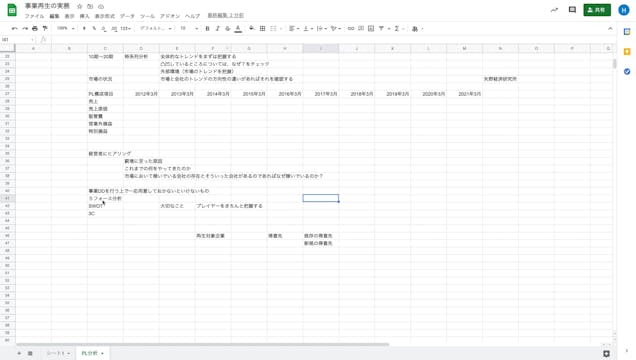Open text wrapping dropdown
The image size is (636, 360).
(x=322, y=28)
